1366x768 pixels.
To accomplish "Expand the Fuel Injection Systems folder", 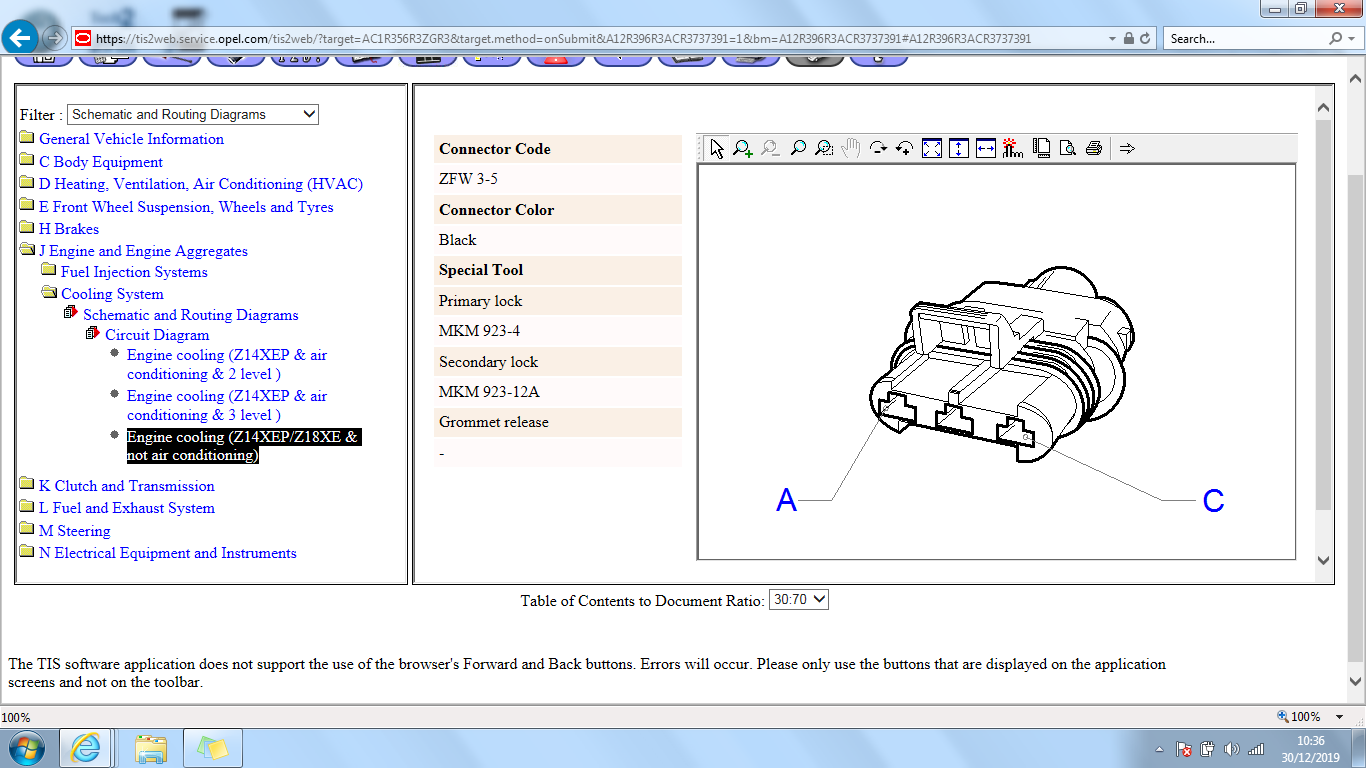I will [49, 271].
